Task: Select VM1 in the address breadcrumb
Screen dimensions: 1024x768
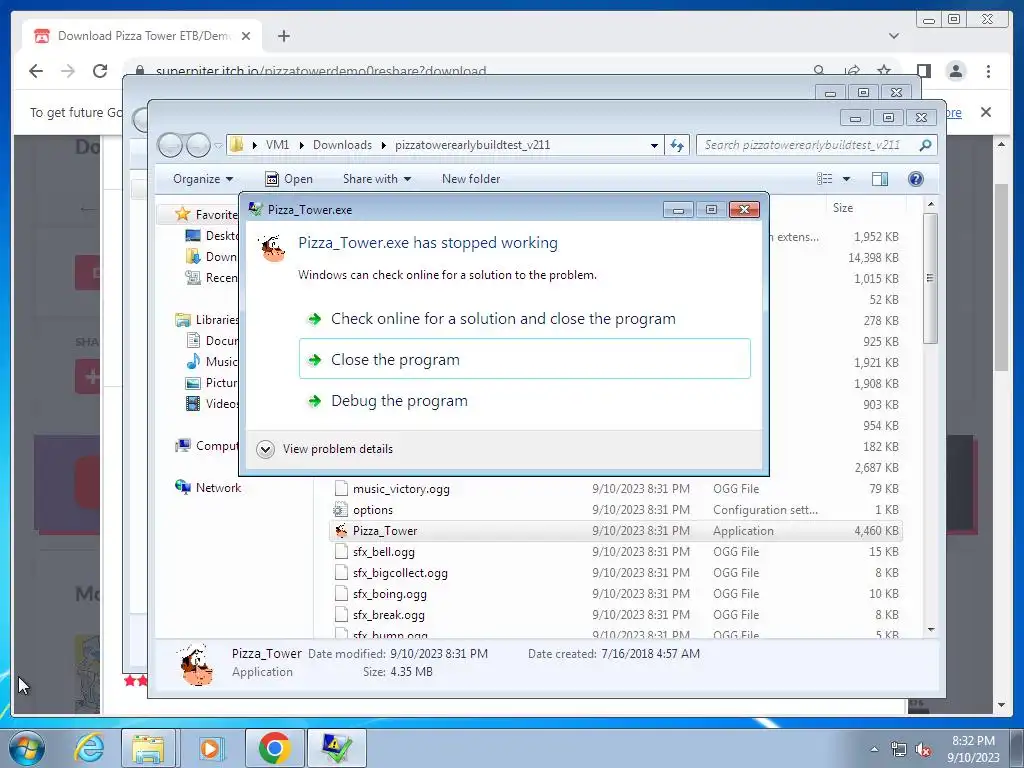Action: tap(277, 145)
